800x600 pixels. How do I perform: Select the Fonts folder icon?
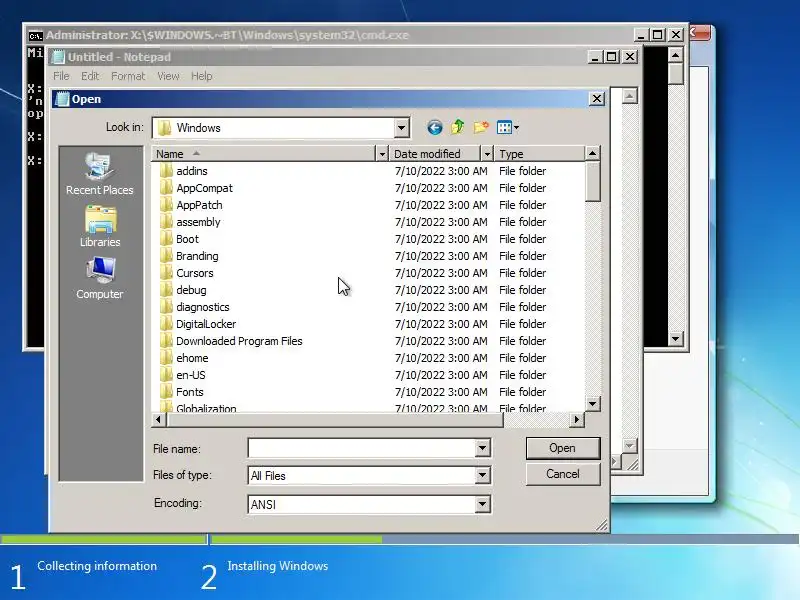(166, 392)
